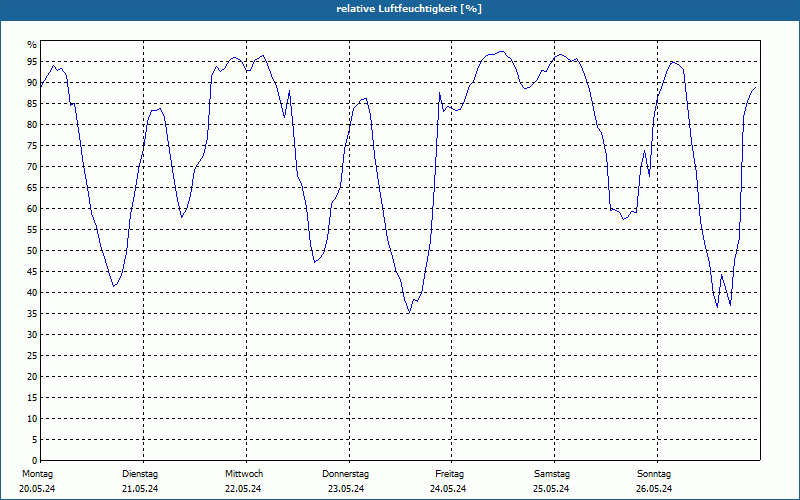Click the date label 24.05.24

point(448,489)
